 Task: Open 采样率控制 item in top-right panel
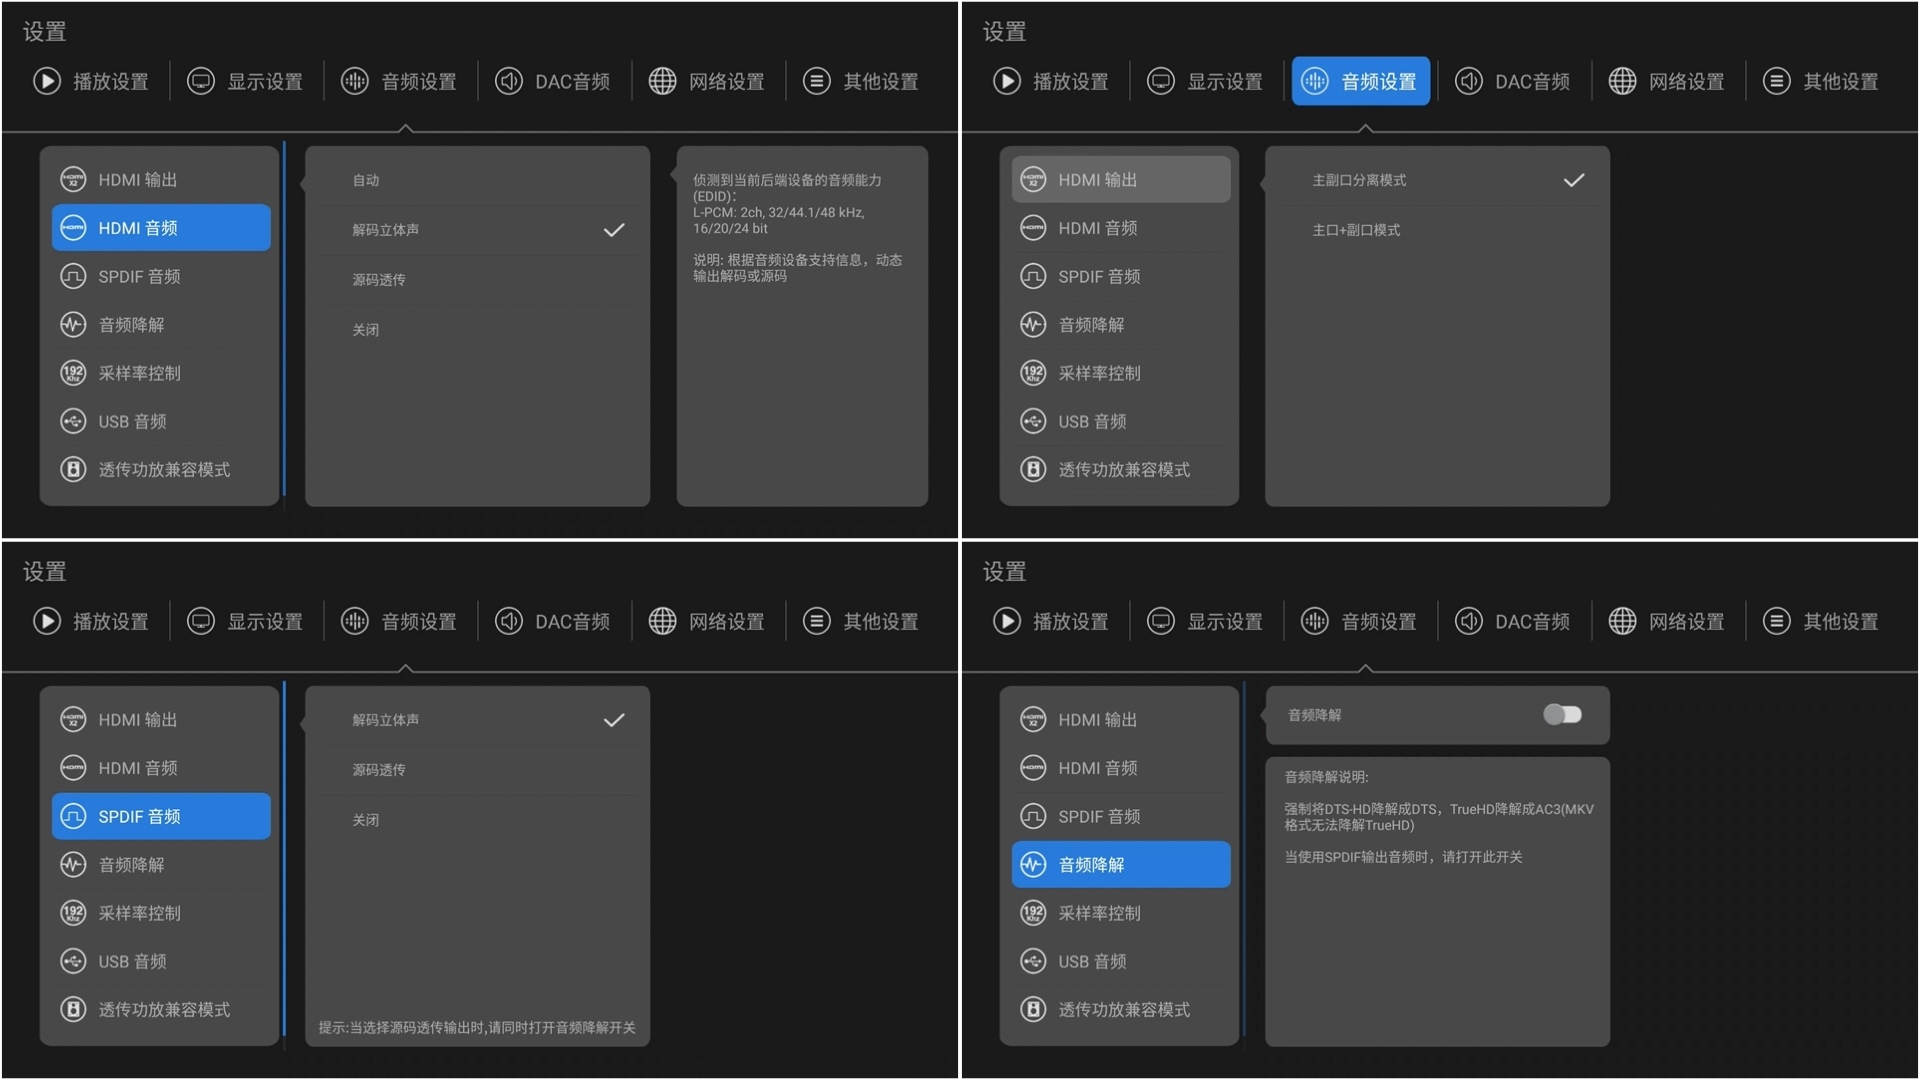coord(1121,373)
